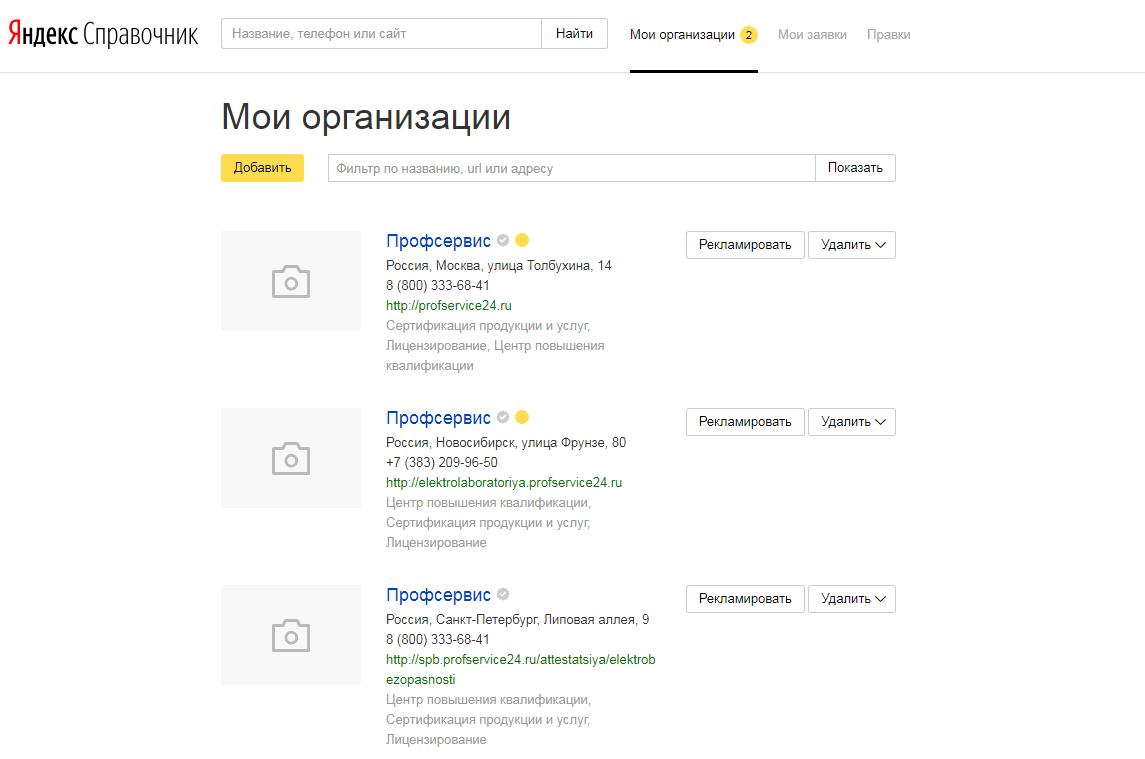Click the Яндекс Справочник logo
1145x759 pixels.
(x=103, y=34)
